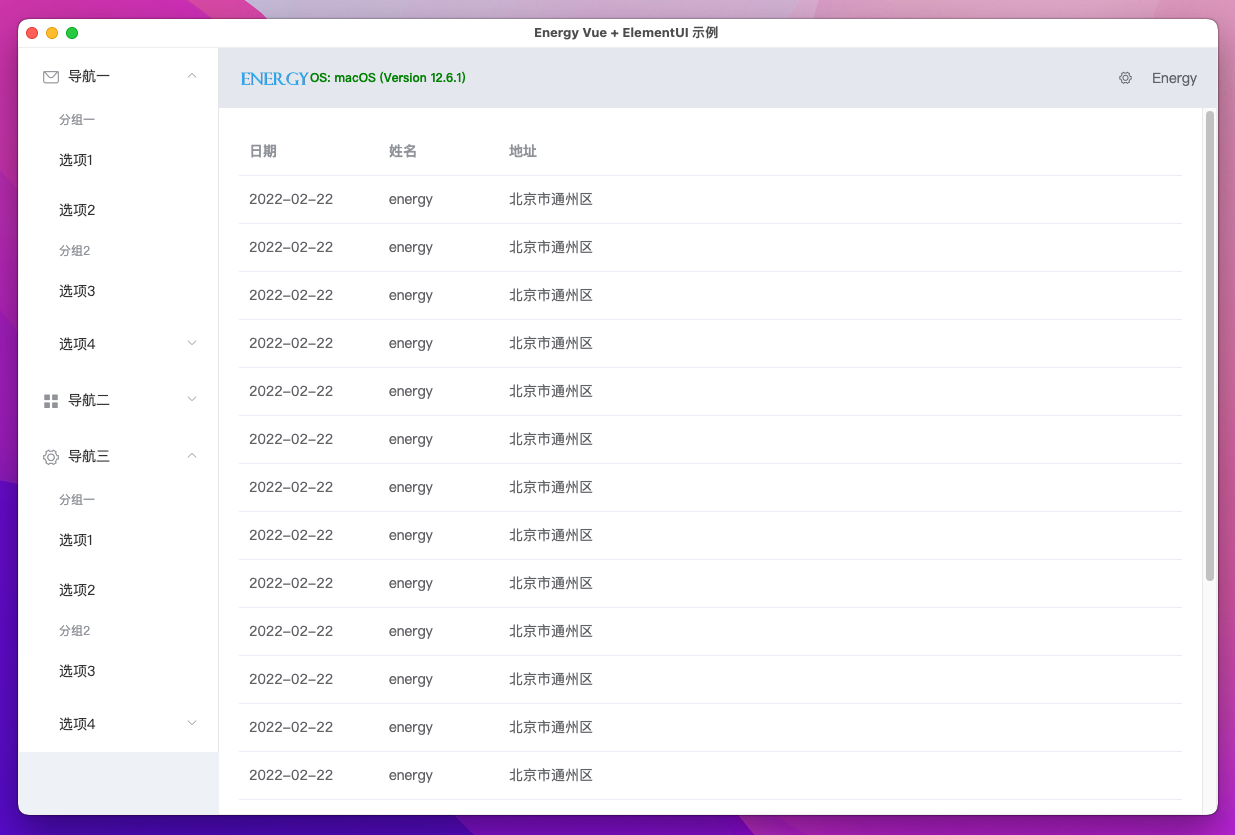Click the date cell in the first table row

coord(291,199)
